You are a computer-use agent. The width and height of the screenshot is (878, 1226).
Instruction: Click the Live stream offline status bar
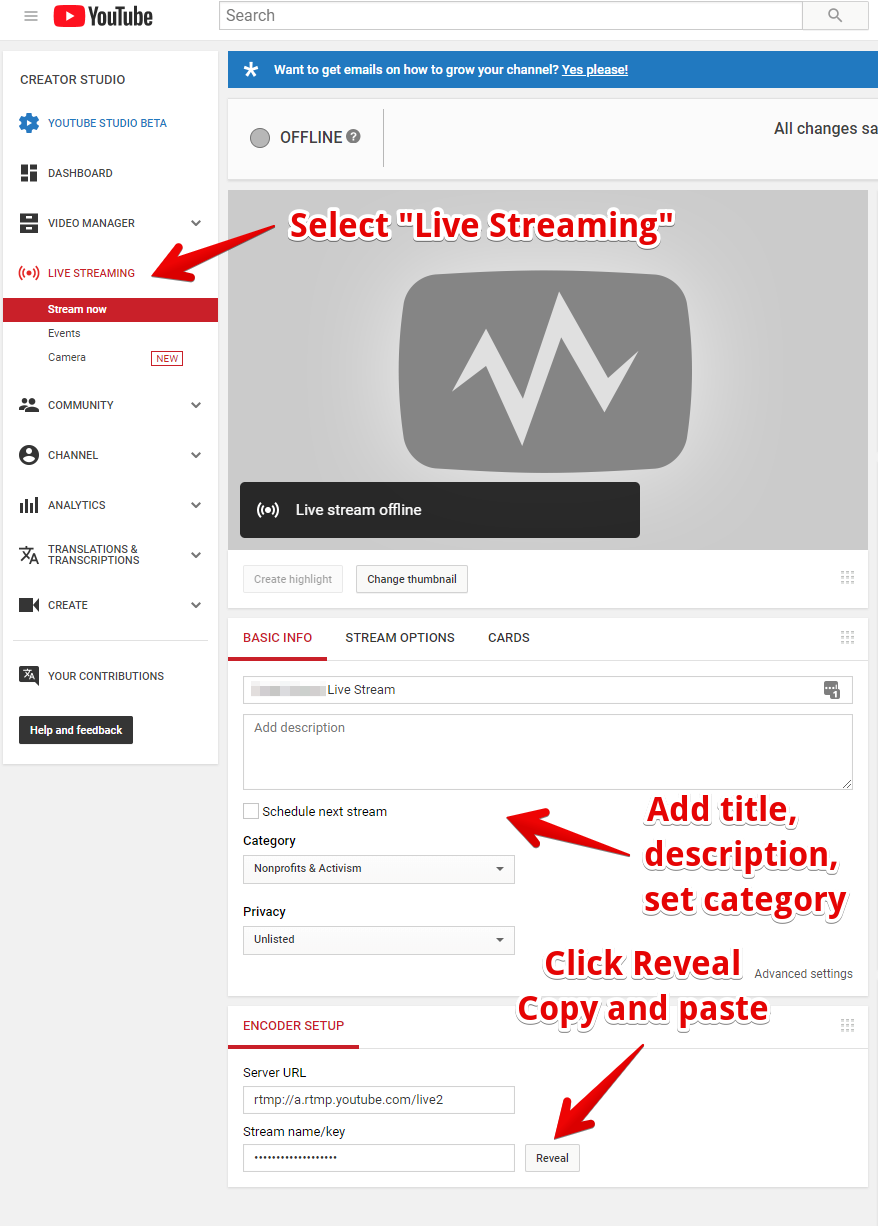point(440,510)
